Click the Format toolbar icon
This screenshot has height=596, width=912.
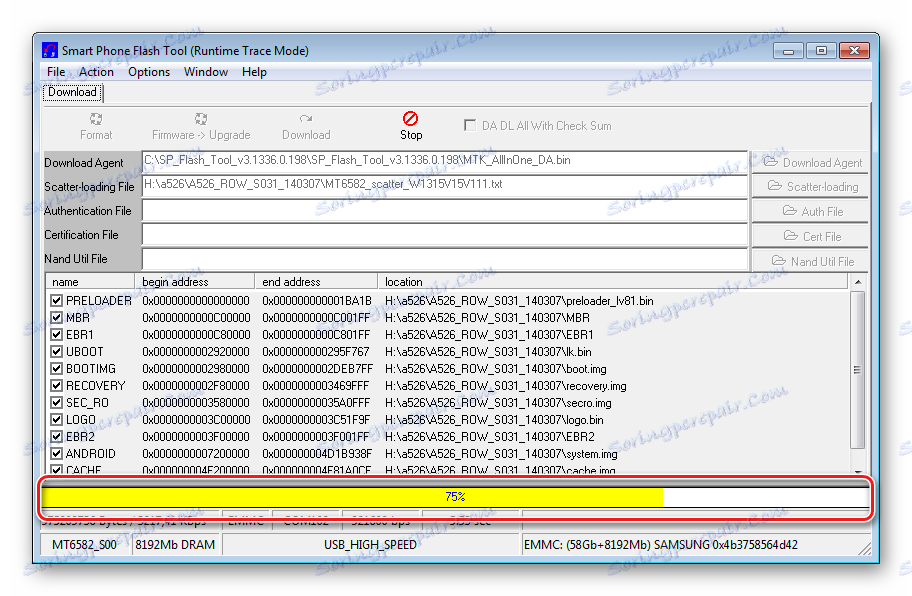click(96, 119)
